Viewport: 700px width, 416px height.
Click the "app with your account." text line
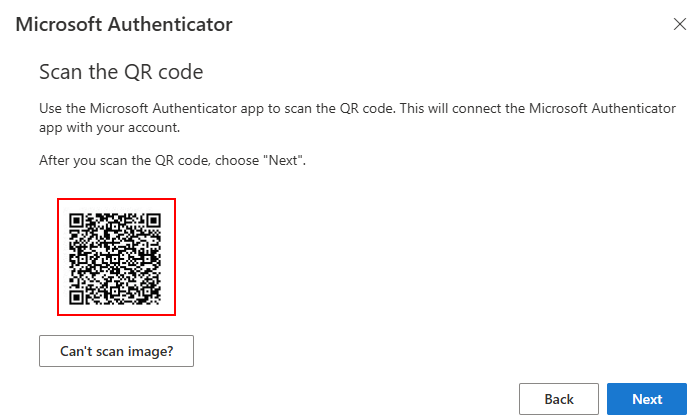[x=109, y=128]
